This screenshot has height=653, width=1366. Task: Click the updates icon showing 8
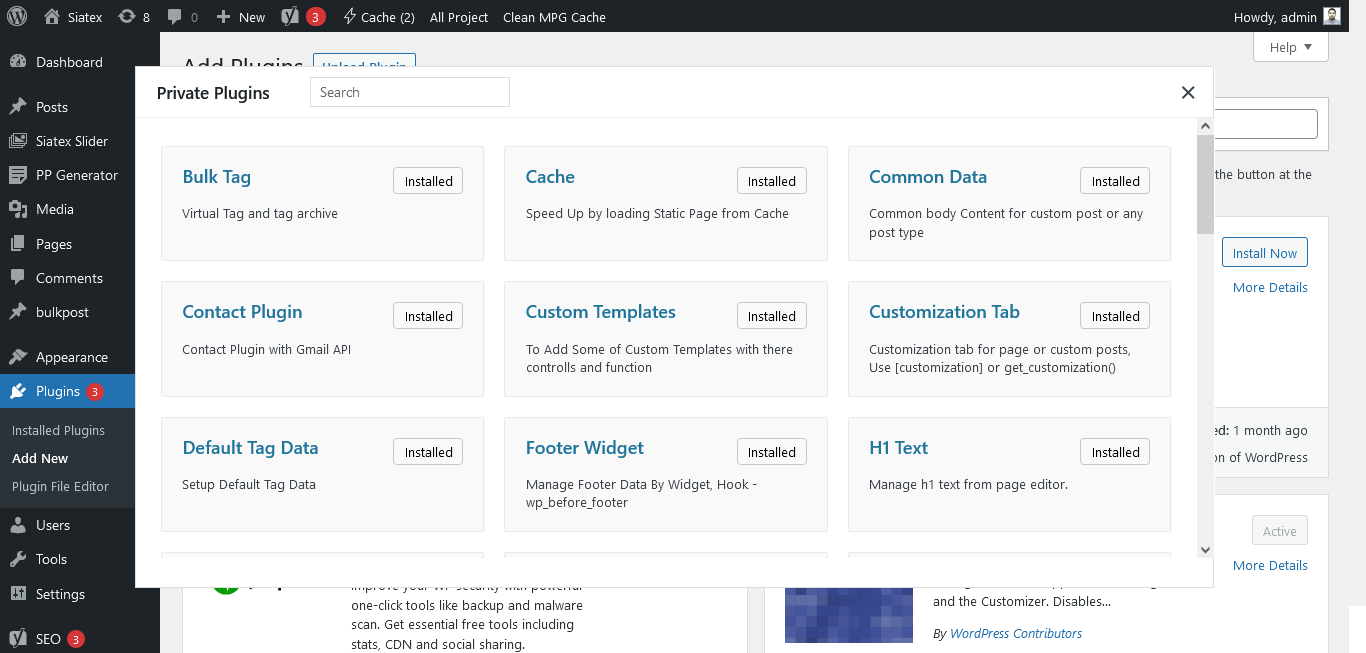click(124, 16)
